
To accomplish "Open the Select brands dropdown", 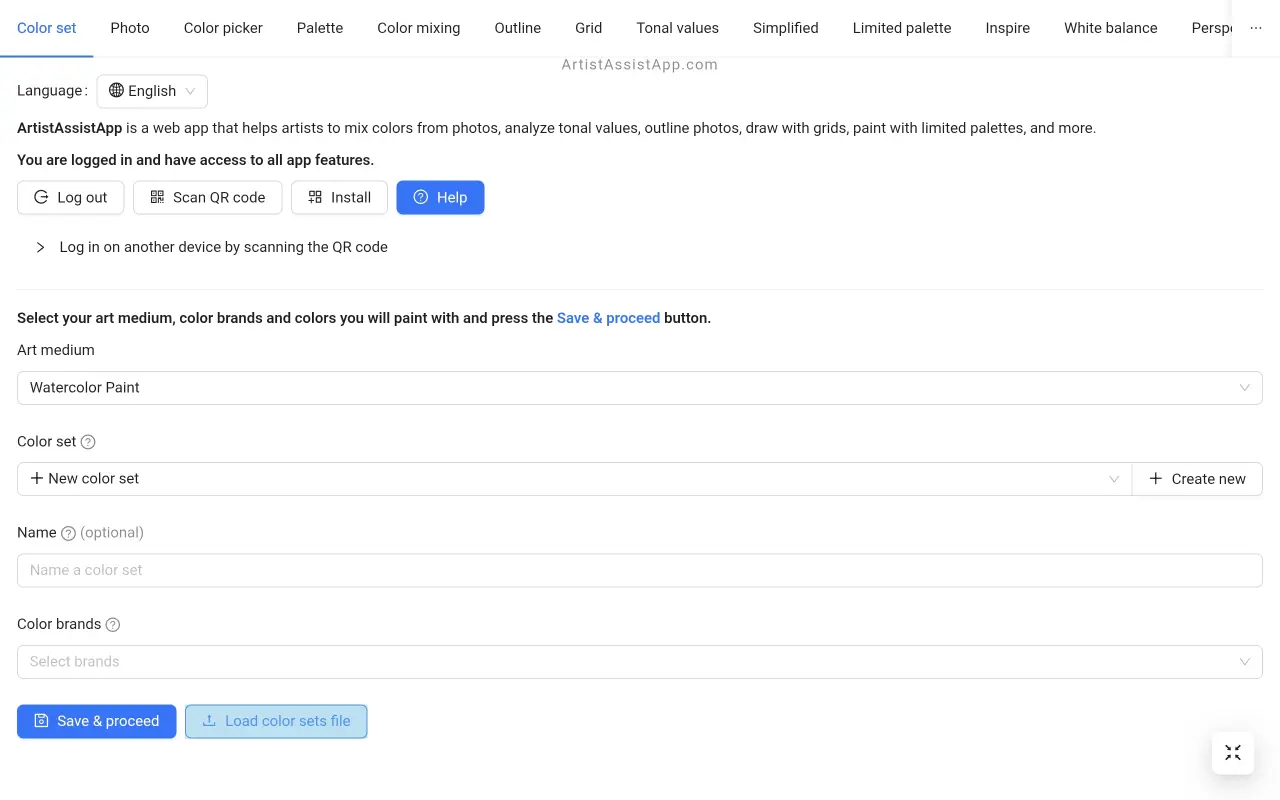I will [x=640, y=662].
